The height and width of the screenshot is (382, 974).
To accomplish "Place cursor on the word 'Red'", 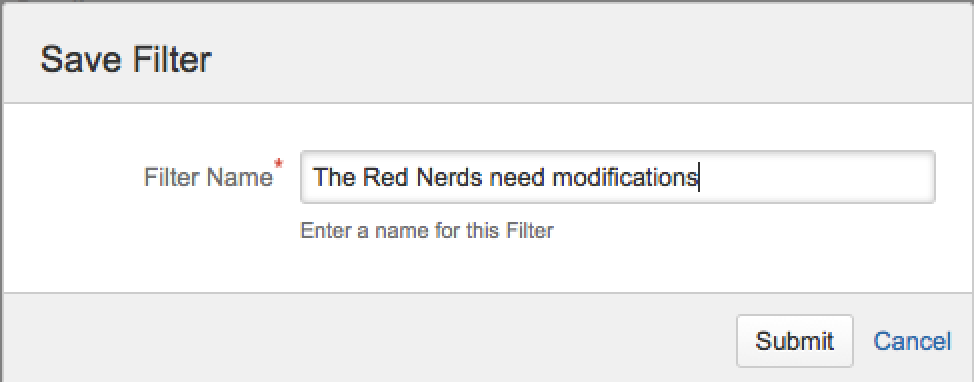I will [x=385, y=178].
